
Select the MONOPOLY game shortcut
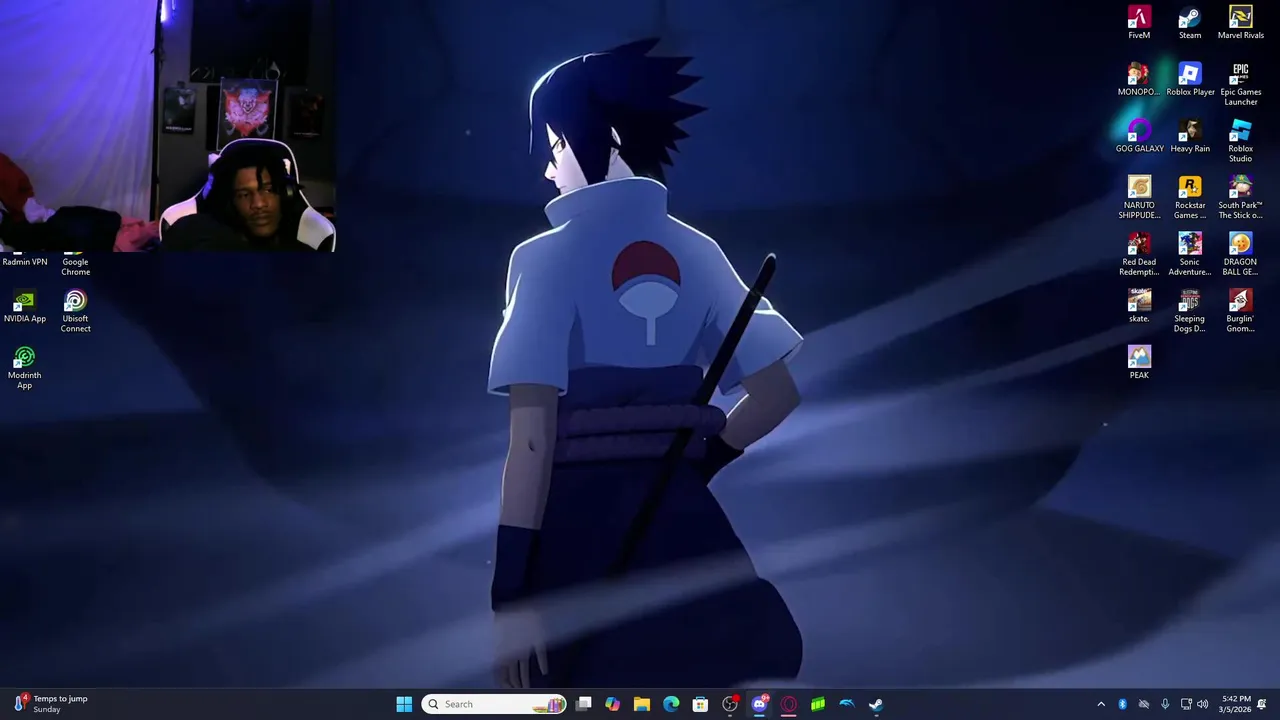click(1139, 80)
